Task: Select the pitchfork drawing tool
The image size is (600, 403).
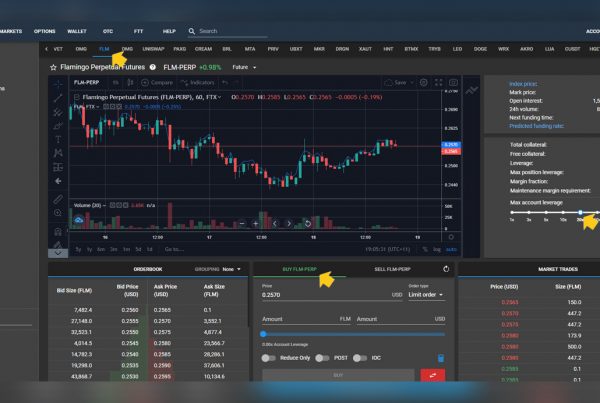Action: [58, 112]
